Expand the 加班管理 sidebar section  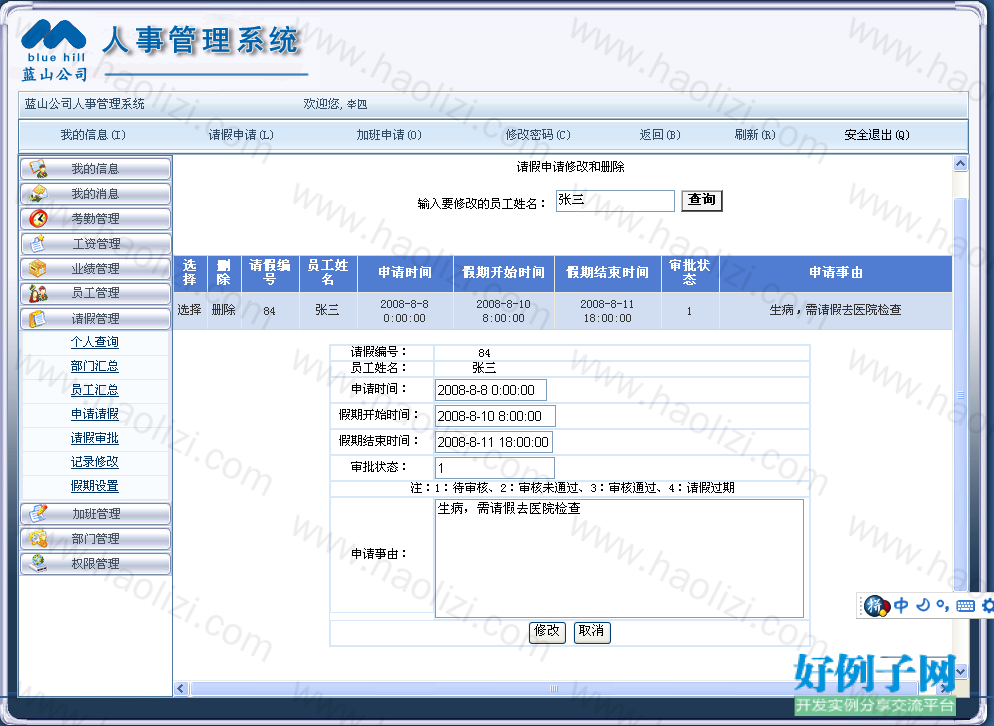(95, 514)
